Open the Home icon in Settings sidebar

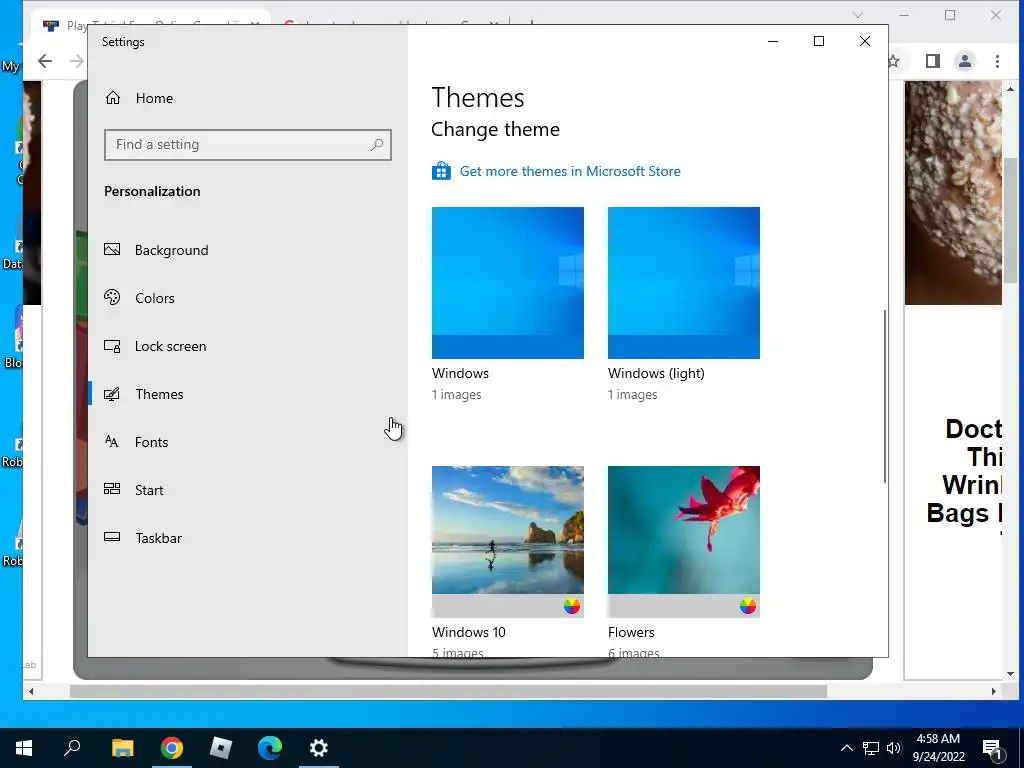(x=113, y=98)
